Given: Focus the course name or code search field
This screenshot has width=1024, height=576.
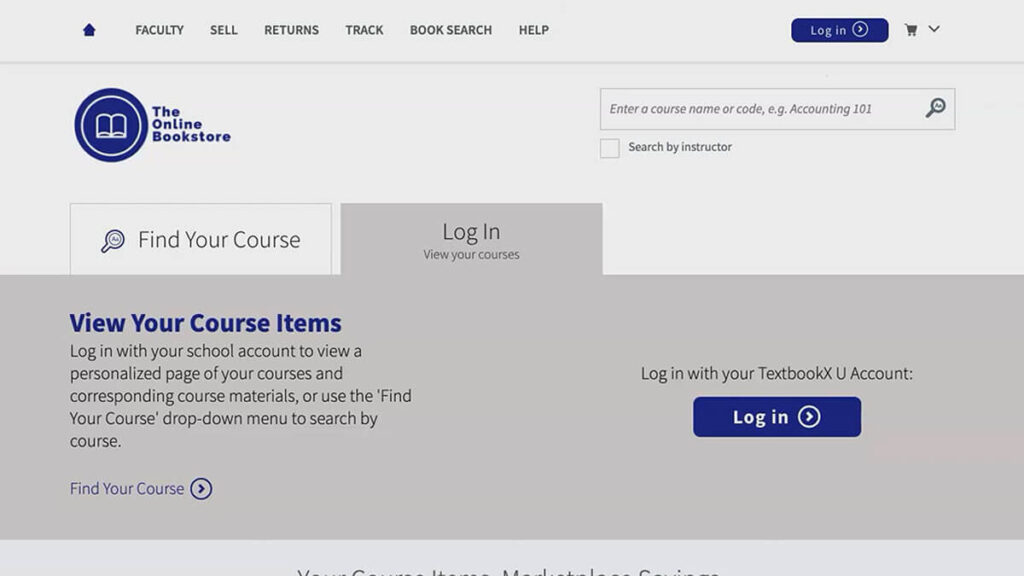Looking at the screenshot, I should click(760, 109).
